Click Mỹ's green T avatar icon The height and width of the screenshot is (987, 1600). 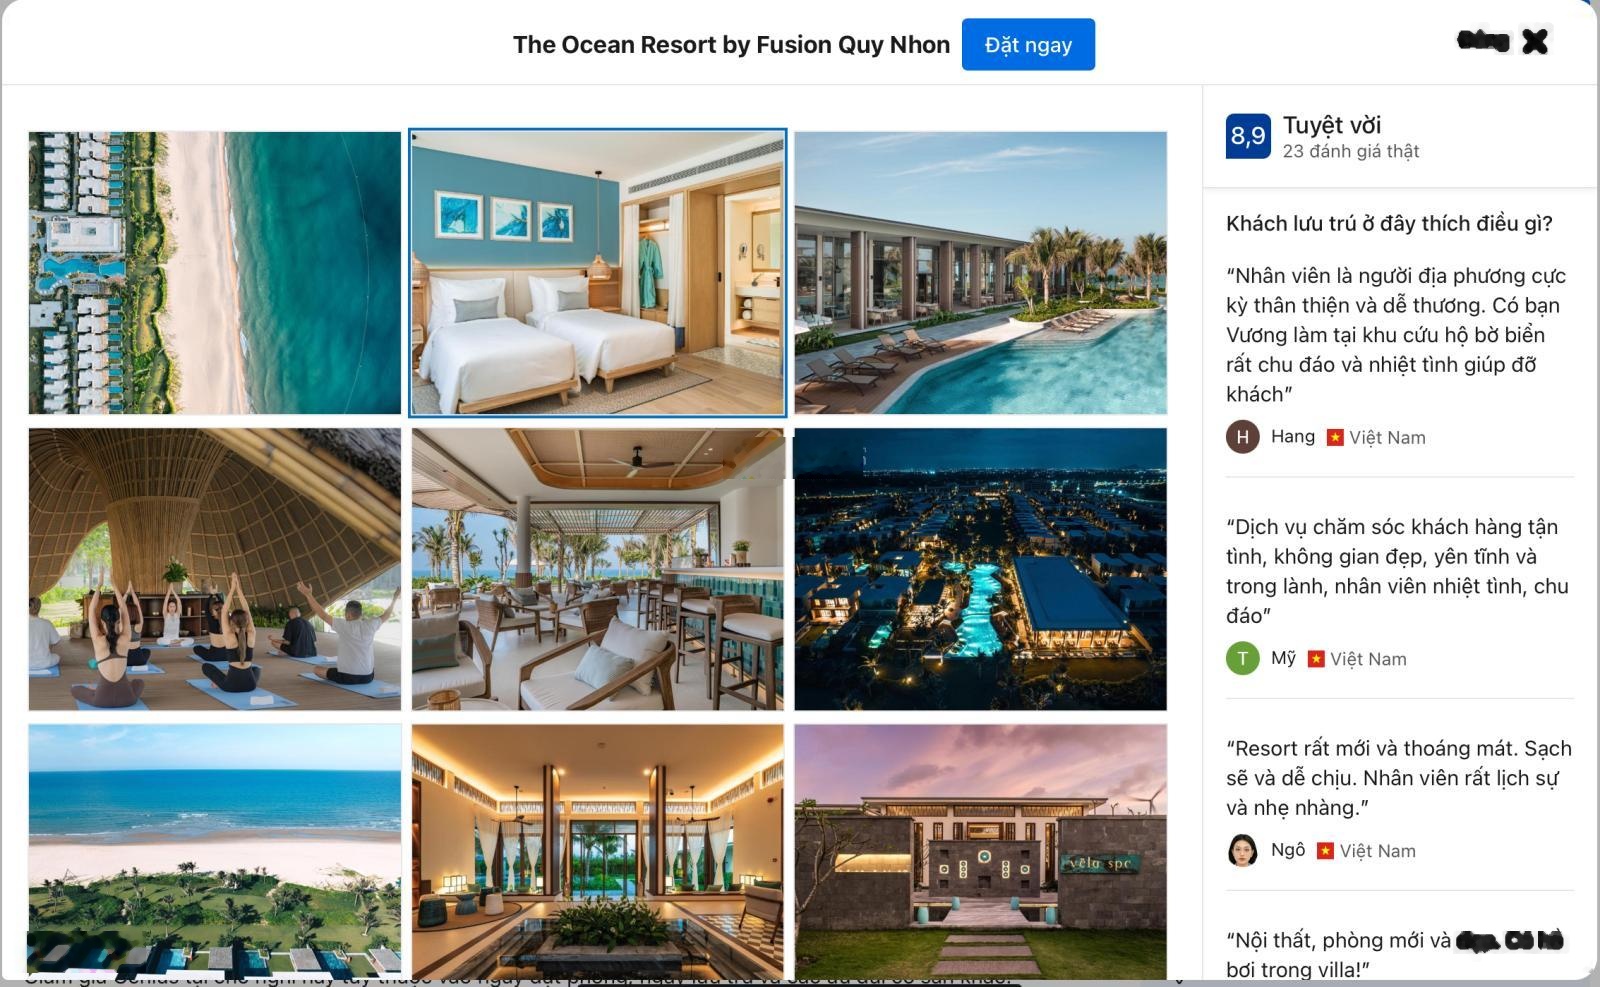click(x=1243, y=658)
